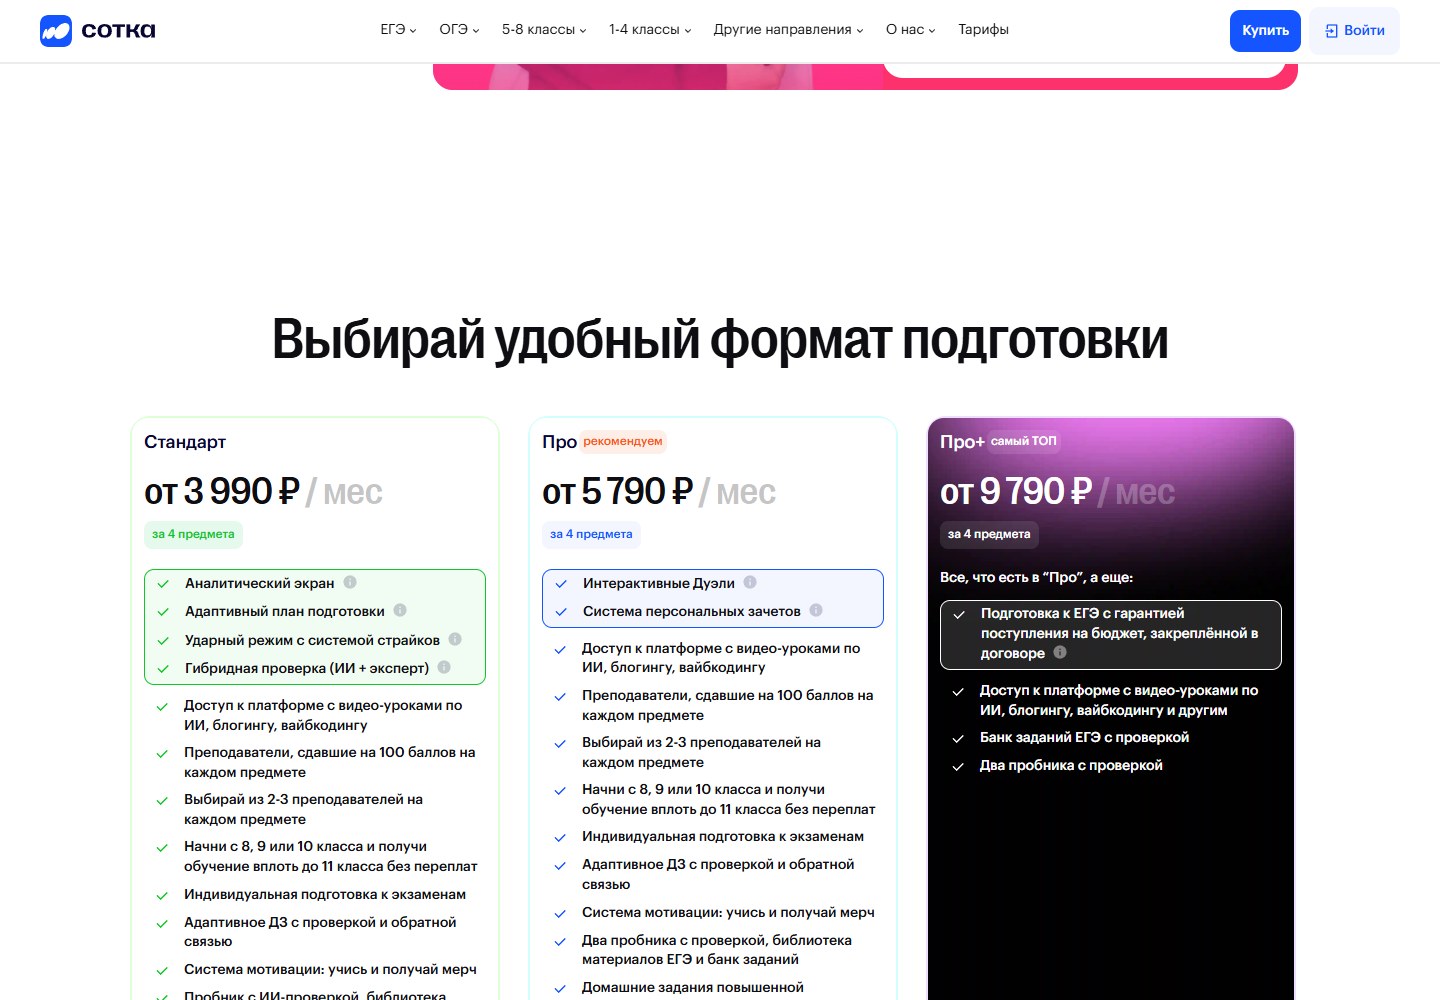
Task: Click Система мотивации item in Стандарт card
Action: point(330,969)
